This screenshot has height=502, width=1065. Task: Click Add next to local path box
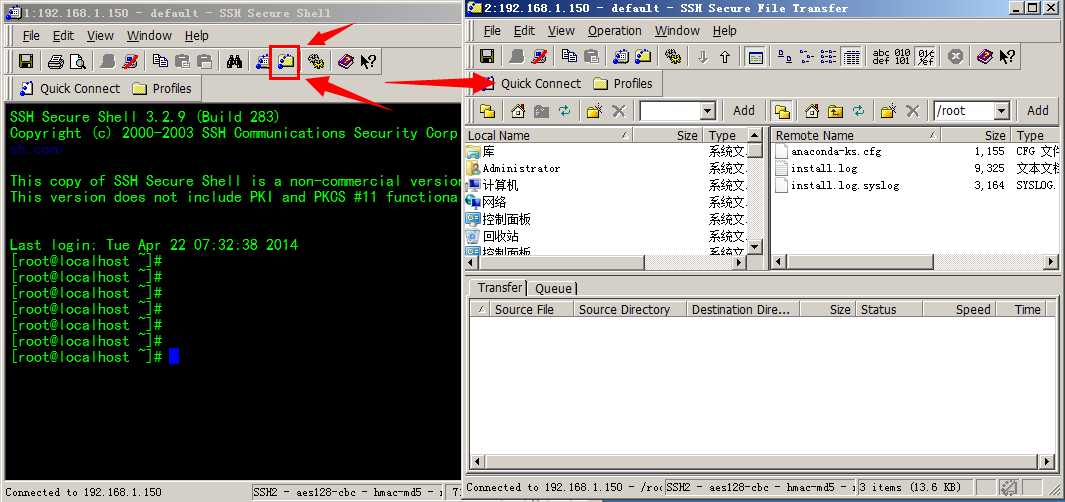click(x=744, y=111)
